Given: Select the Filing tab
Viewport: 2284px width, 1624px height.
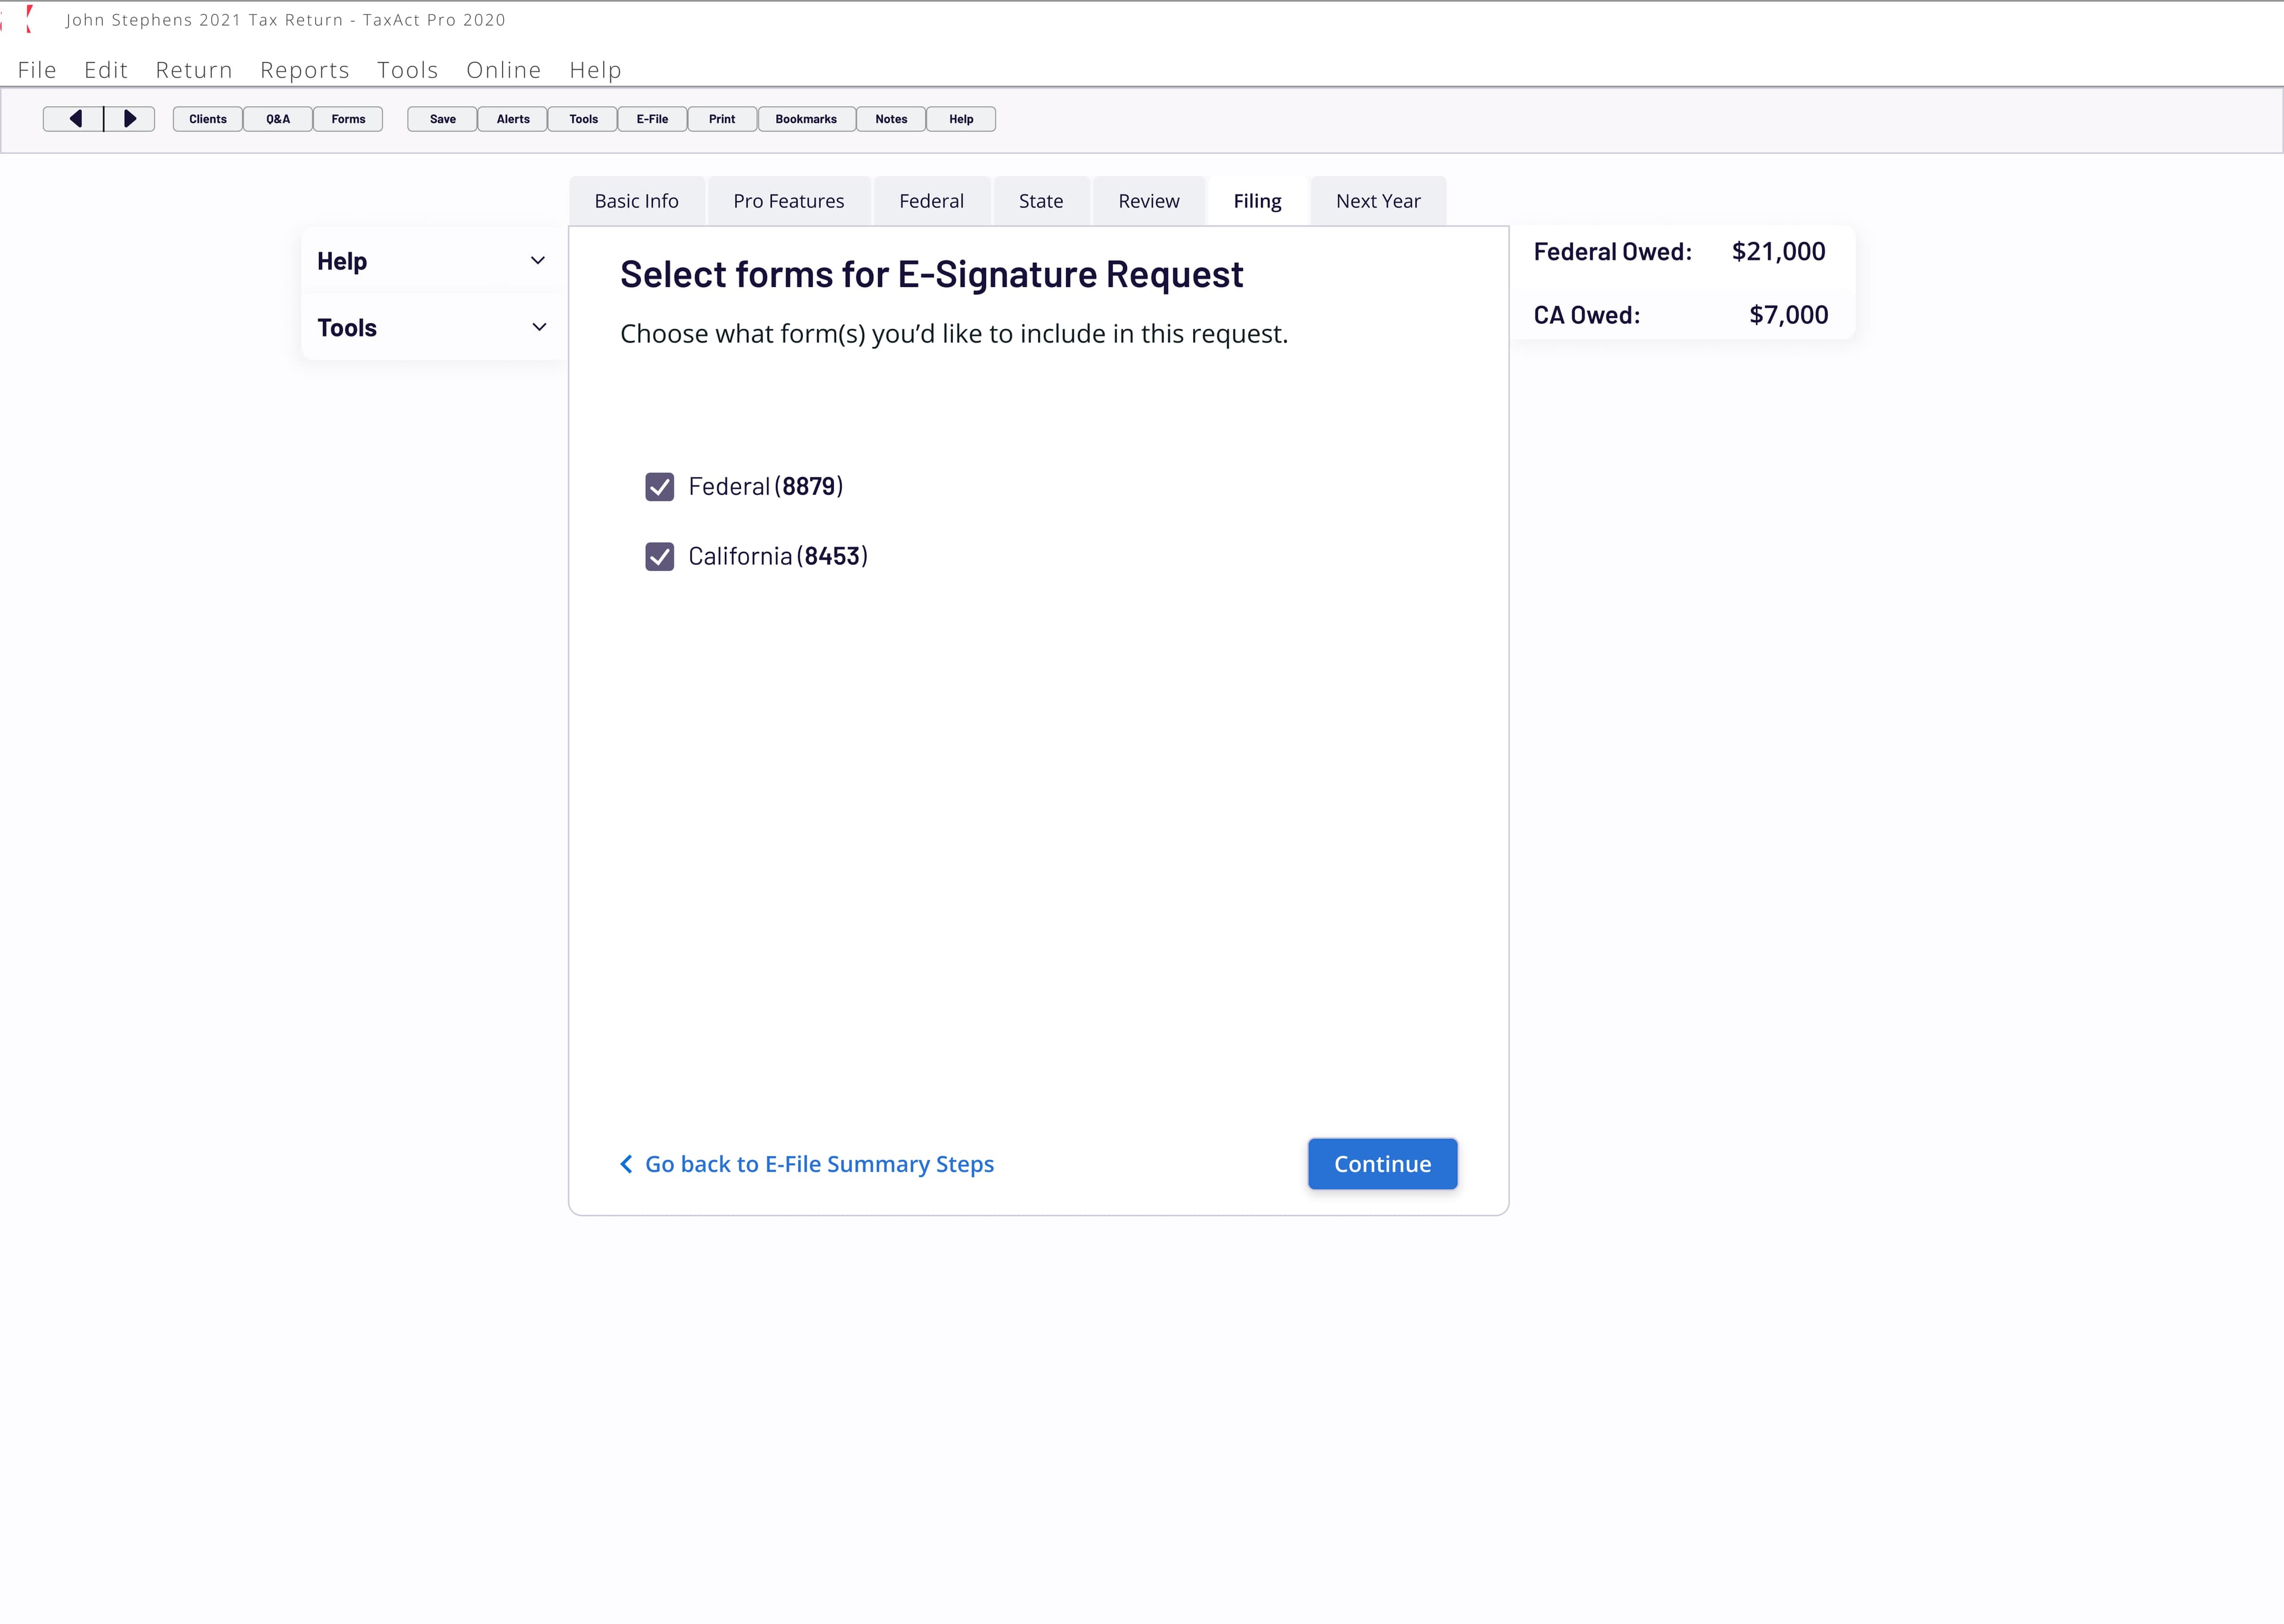Looking at the screenshot, I should click(1258, 201).
